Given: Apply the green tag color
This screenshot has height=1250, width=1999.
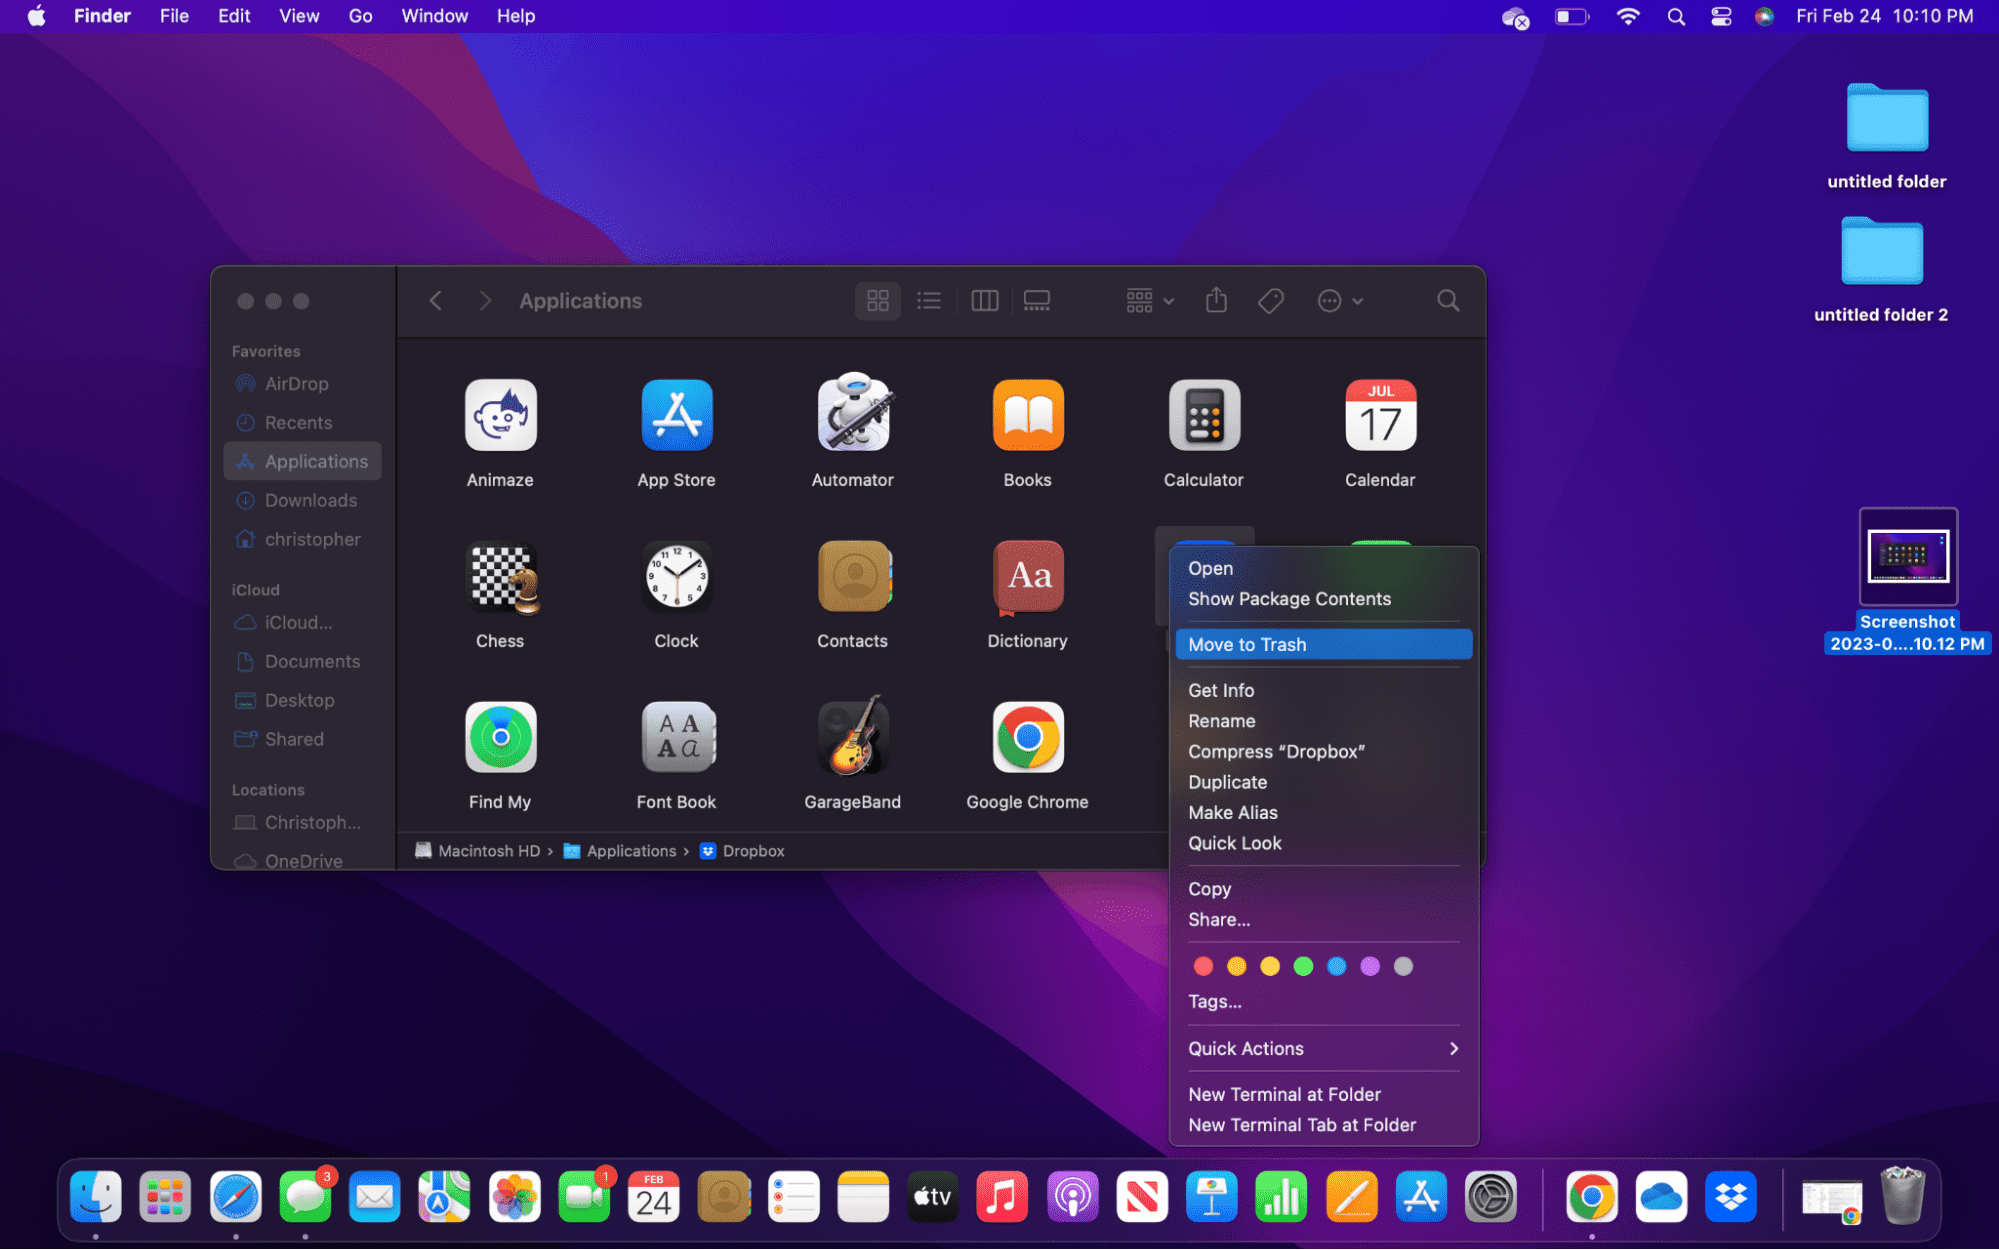Looking at the screenshot, I should click(x=1303, y=966).
